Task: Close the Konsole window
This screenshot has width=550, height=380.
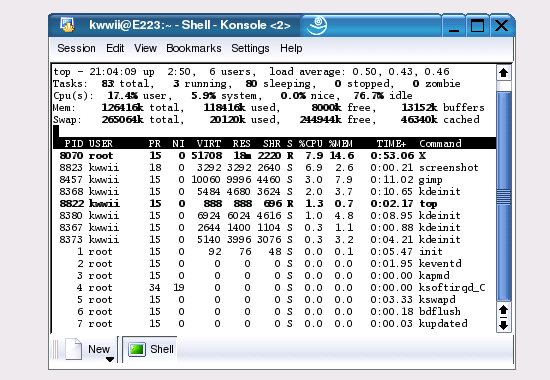Action: point(501,26)
